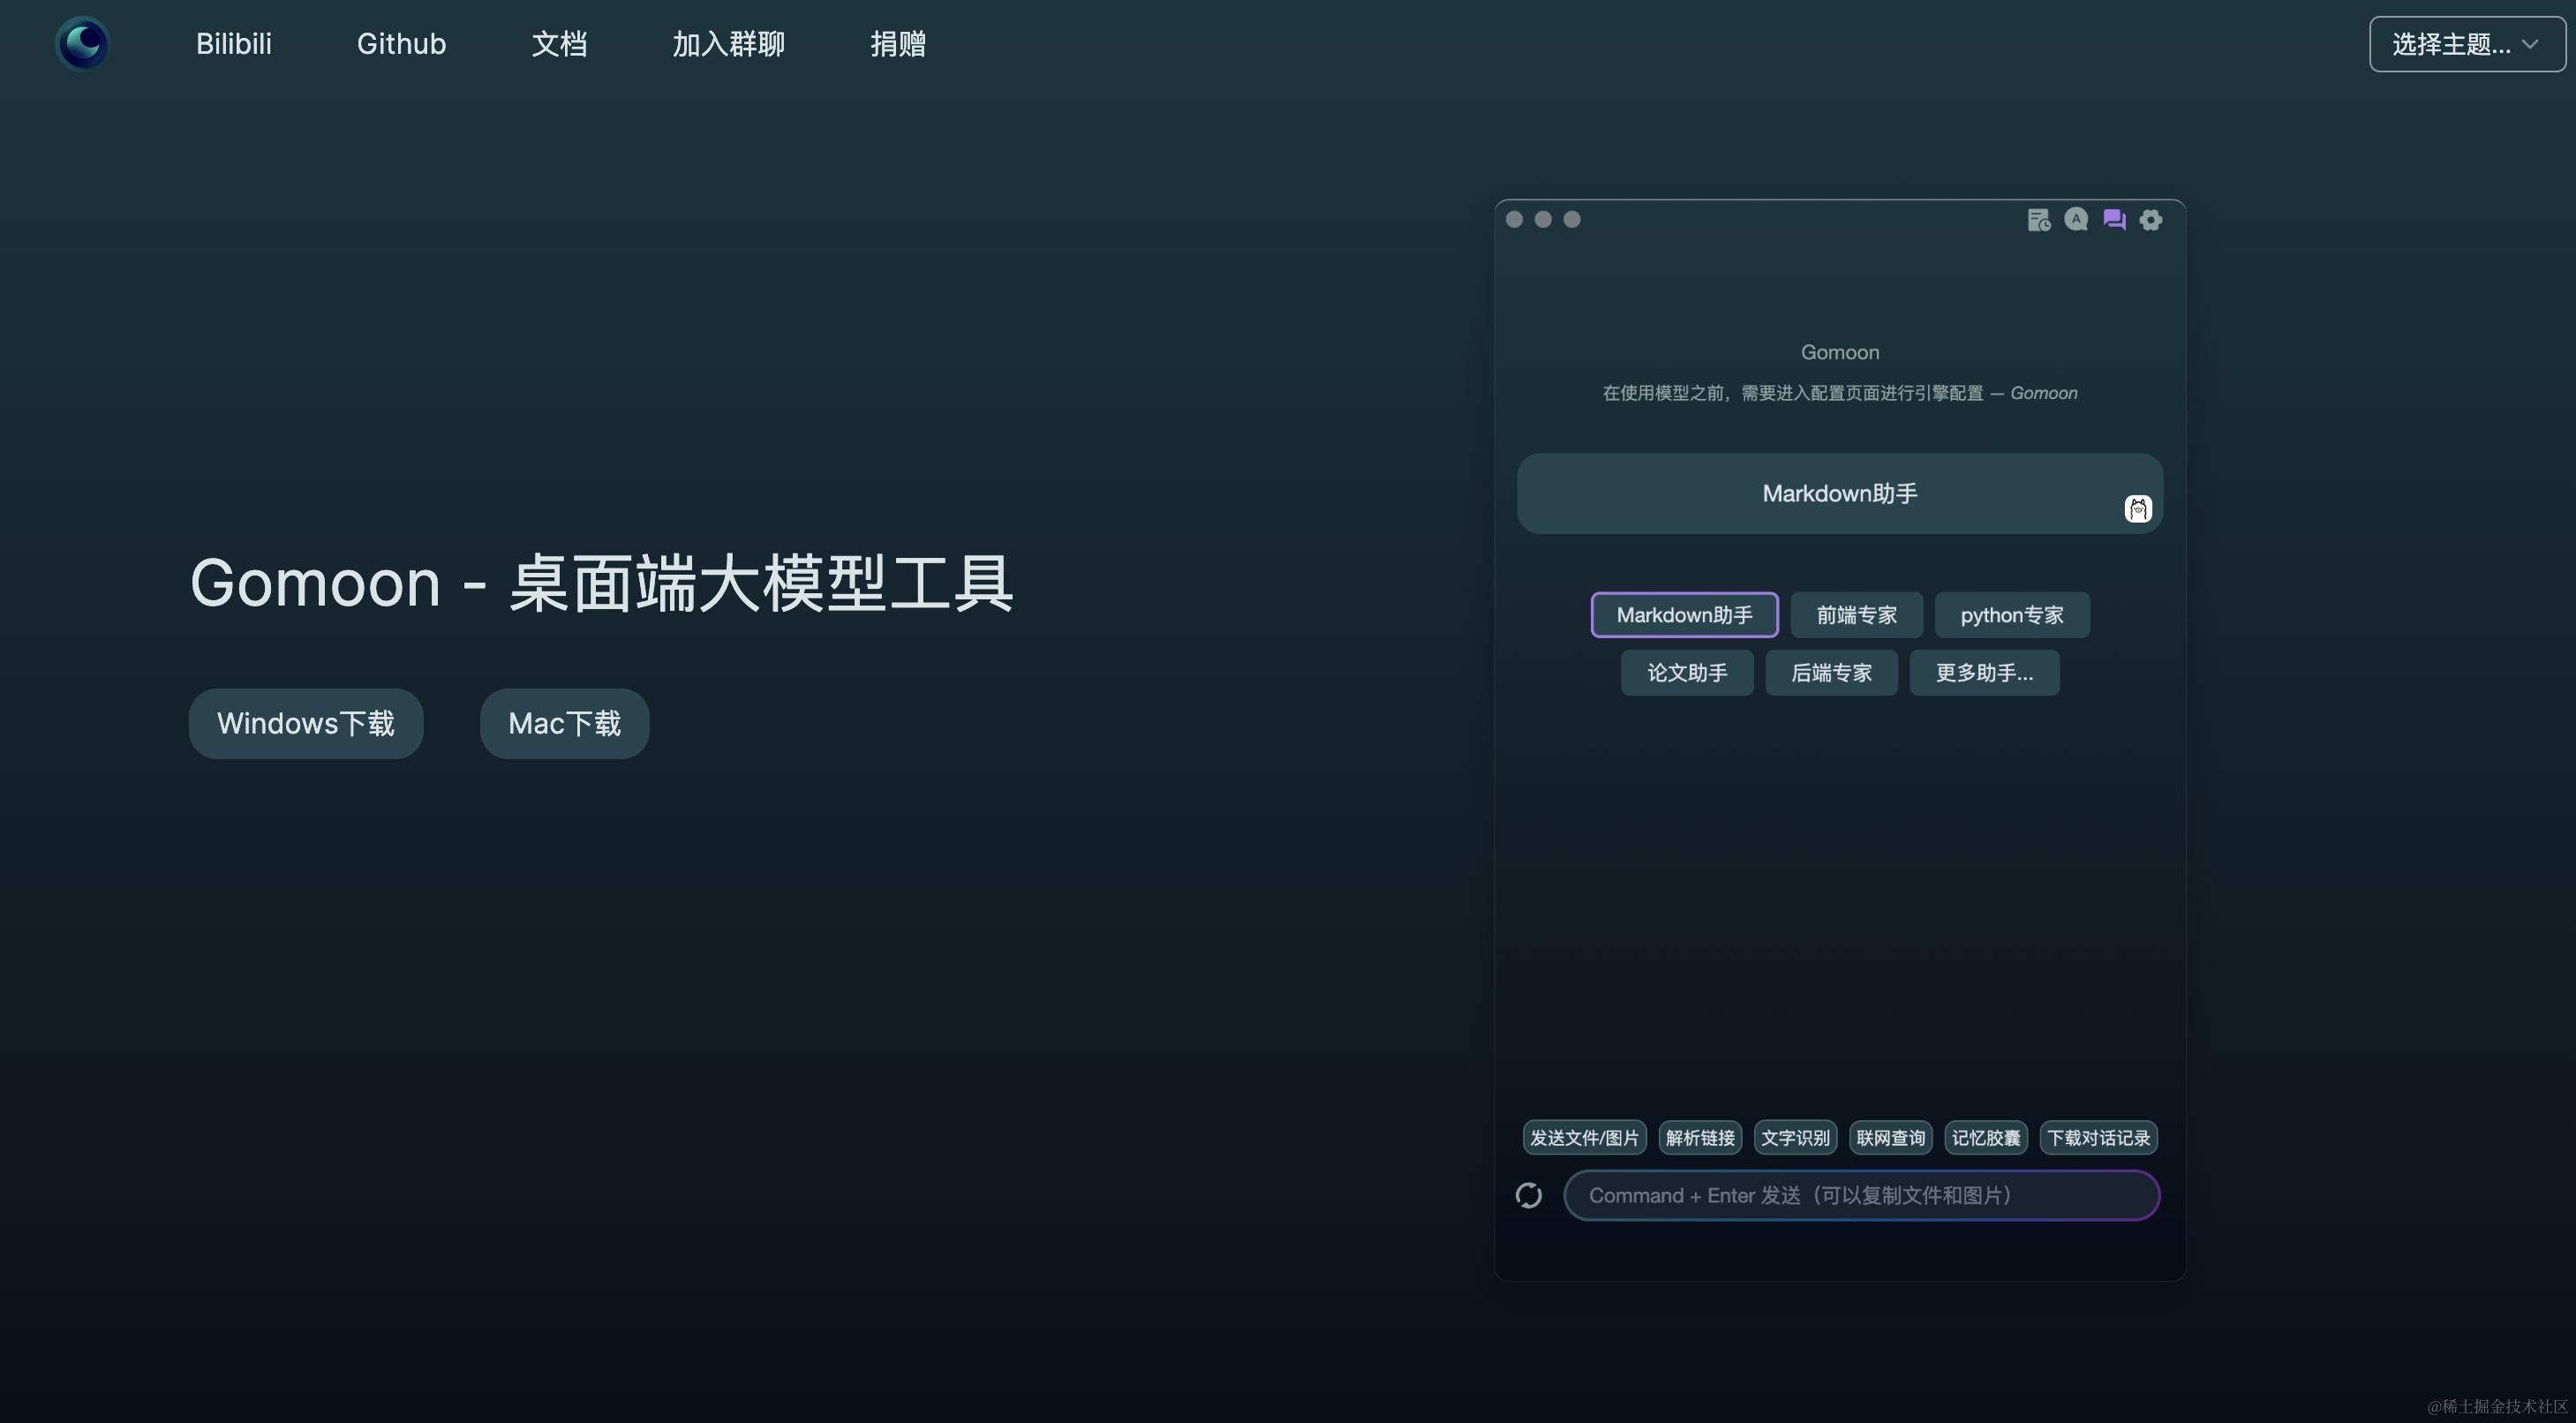Image resolution: width=2576 pixels, height=1423 pixels.
Task: Click the chat bubble icon
Action: click(2113, 219)
